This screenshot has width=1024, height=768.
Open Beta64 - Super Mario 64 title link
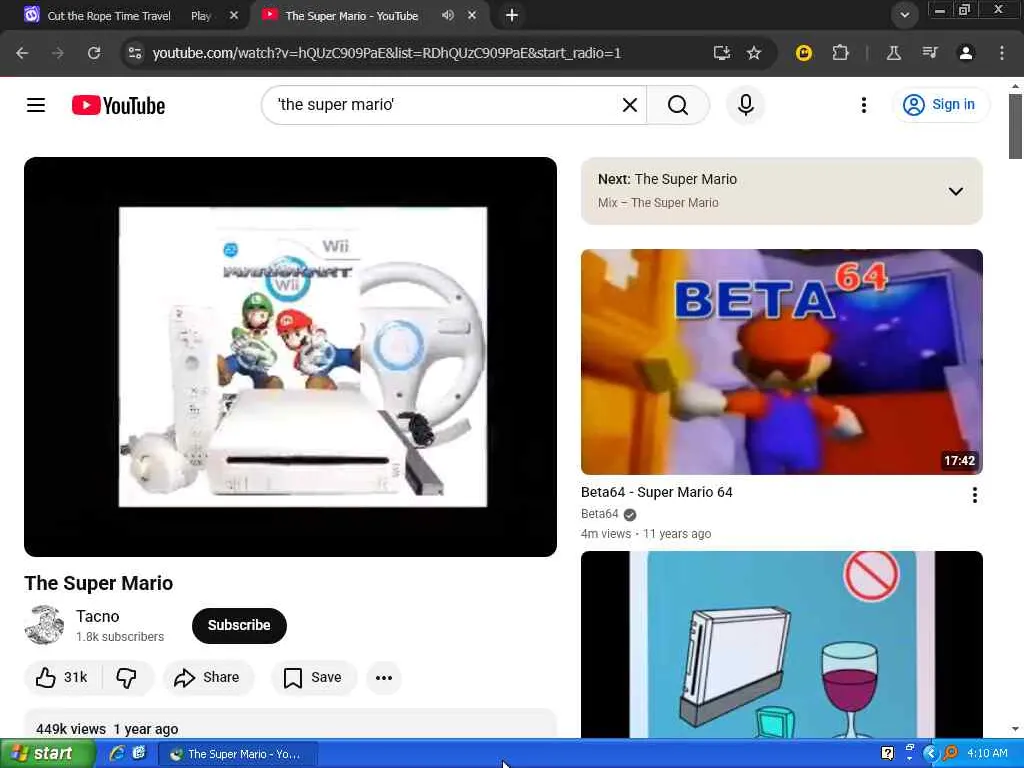pos(656,492)
